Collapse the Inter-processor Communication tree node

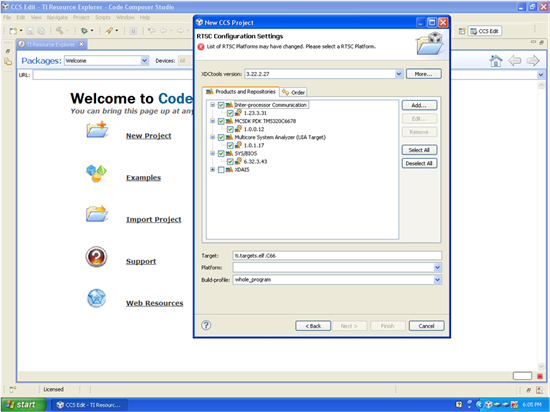pos(213,105)
